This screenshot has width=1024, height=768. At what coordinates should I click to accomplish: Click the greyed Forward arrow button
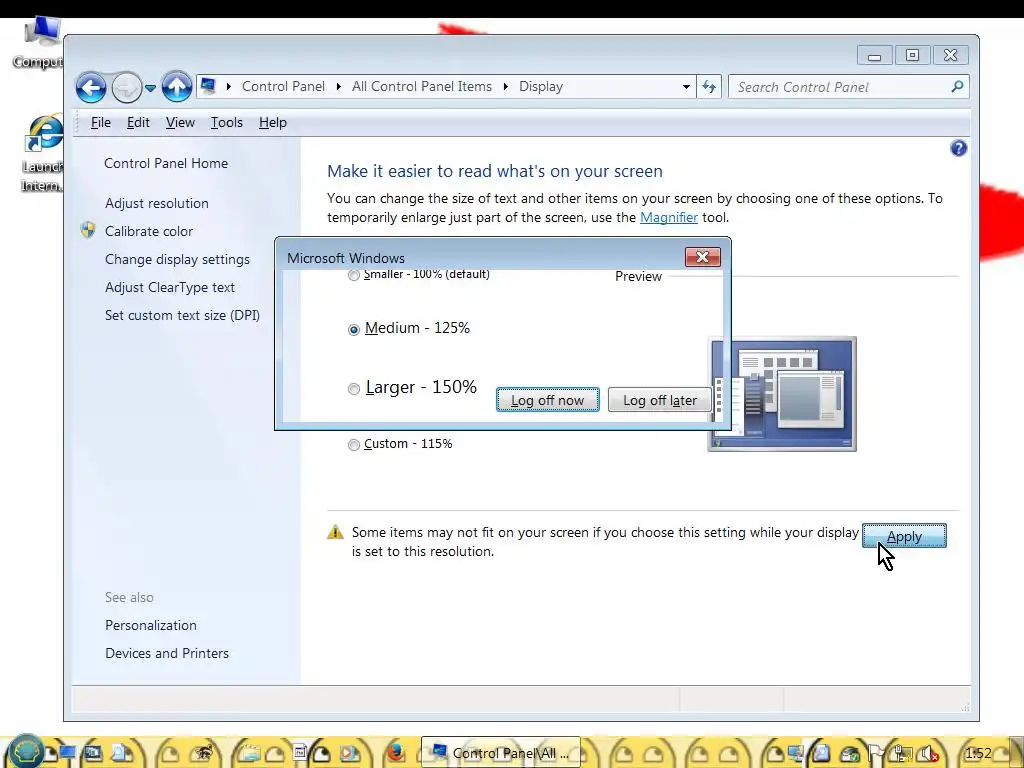(126, 87)
